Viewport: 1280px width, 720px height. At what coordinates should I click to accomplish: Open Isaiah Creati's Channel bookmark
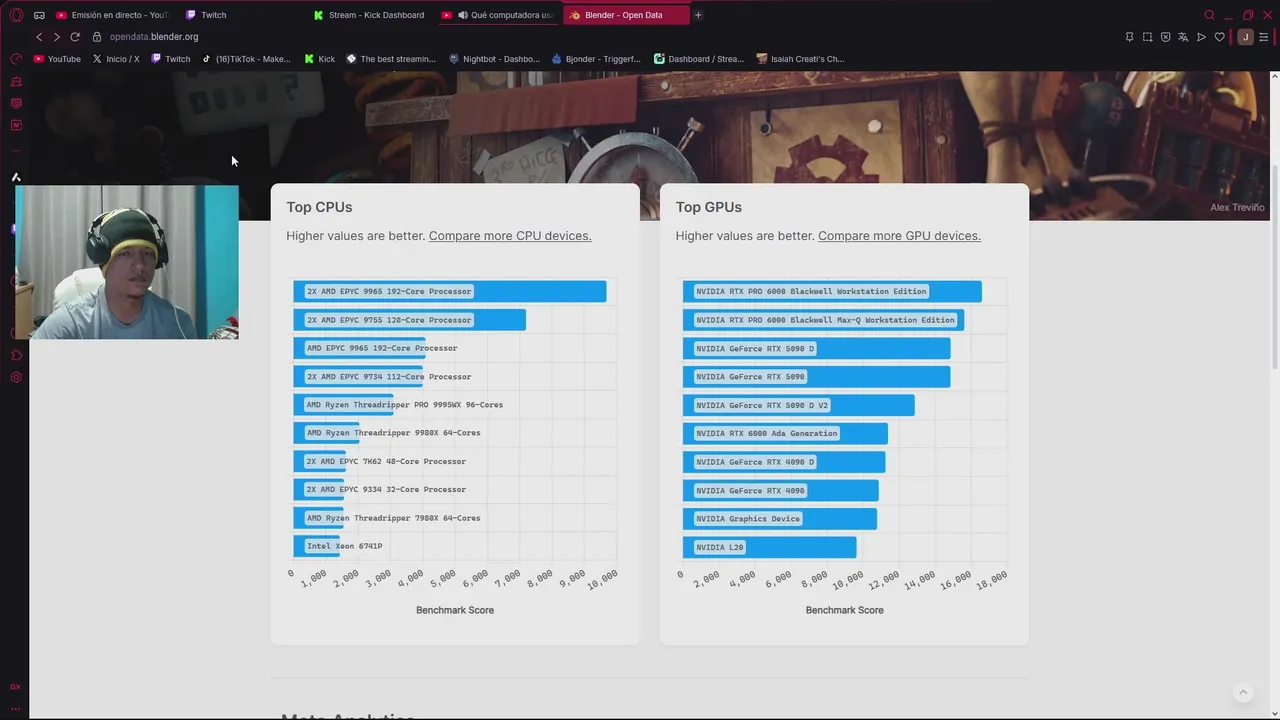click(x=801, y=59)
